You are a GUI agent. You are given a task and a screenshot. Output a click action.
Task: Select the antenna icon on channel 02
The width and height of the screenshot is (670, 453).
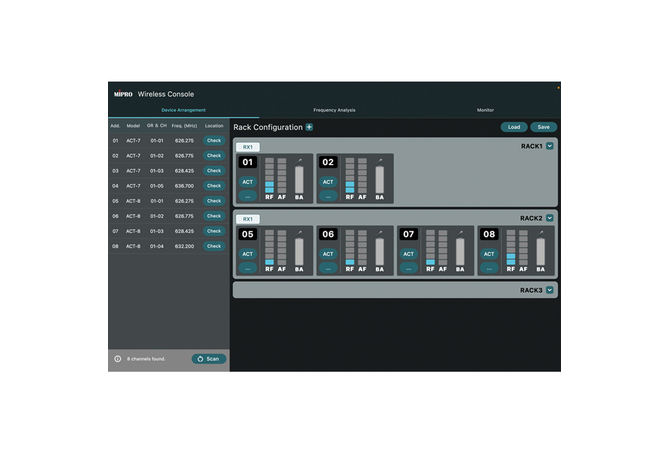coord(380,159)
